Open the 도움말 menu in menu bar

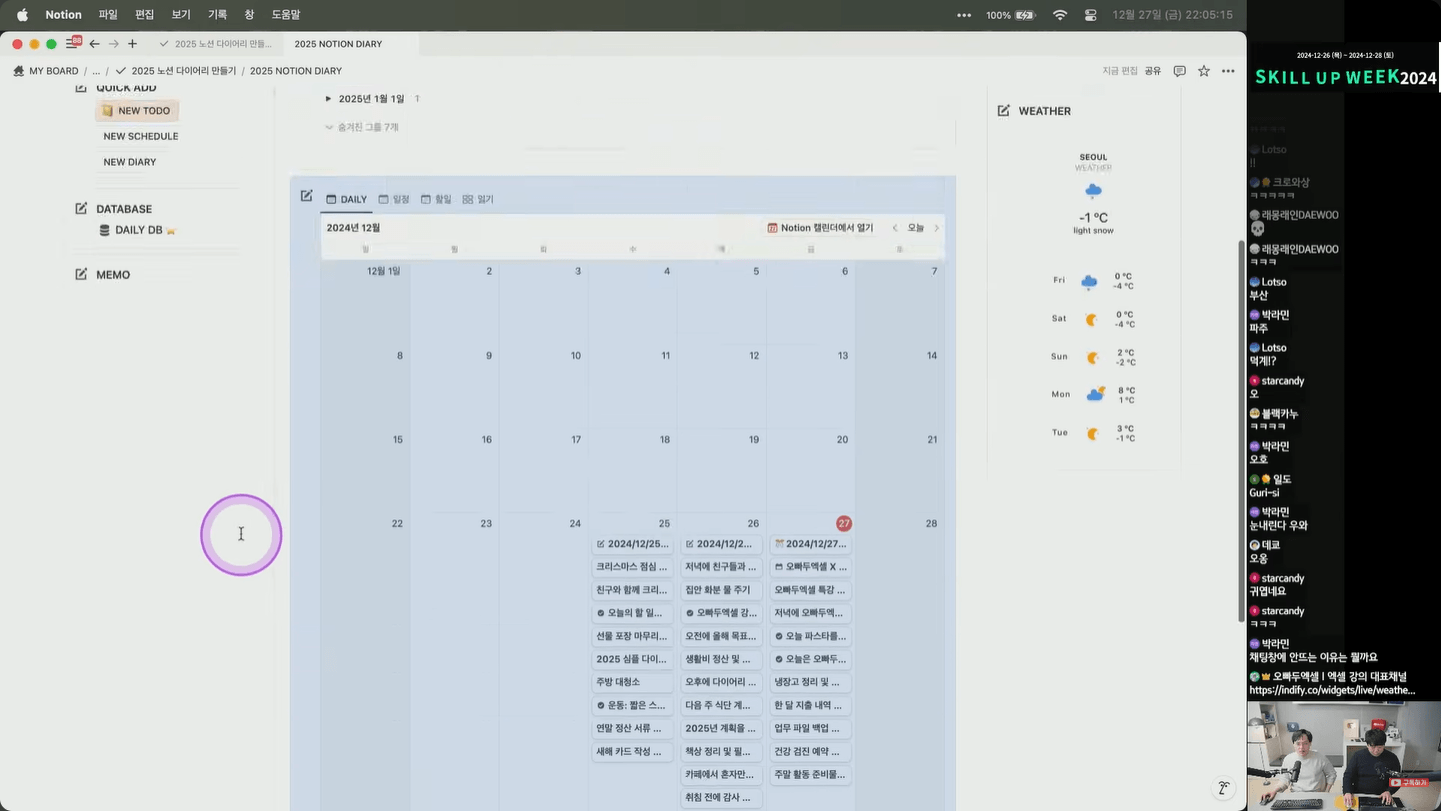(286, 15)
